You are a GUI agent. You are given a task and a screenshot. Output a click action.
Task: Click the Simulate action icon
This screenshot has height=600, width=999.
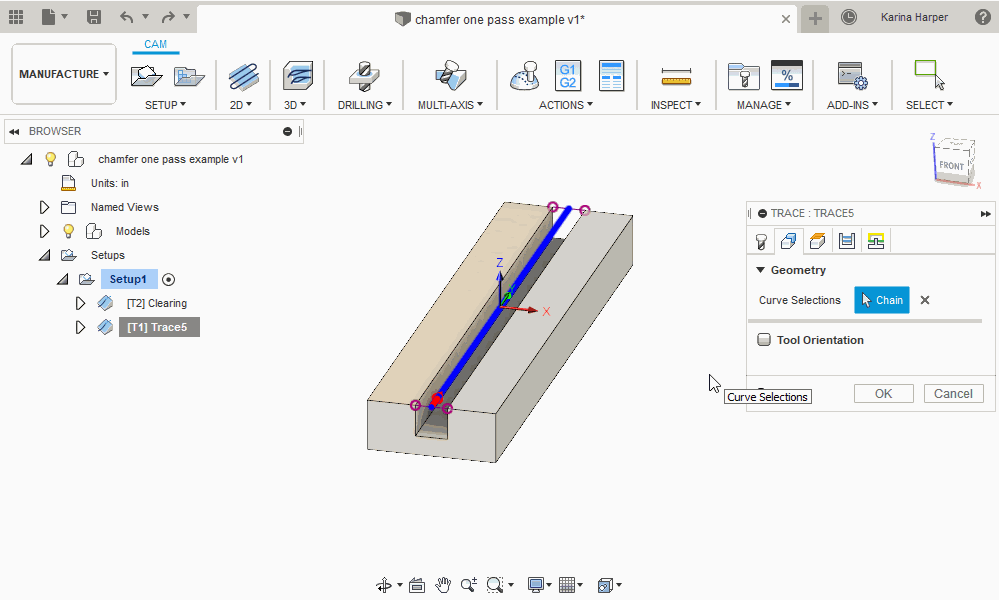point(525,76)
